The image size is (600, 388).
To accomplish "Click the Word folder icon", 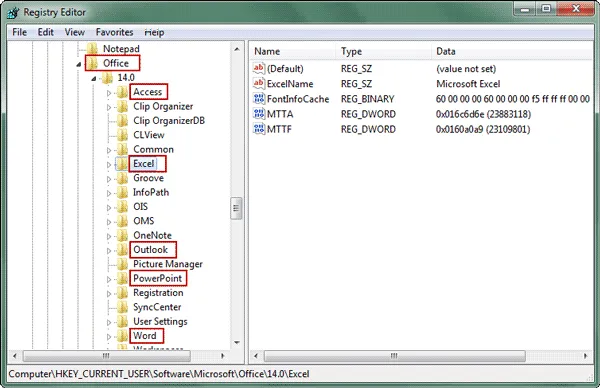I will click(x=122, y=336).
